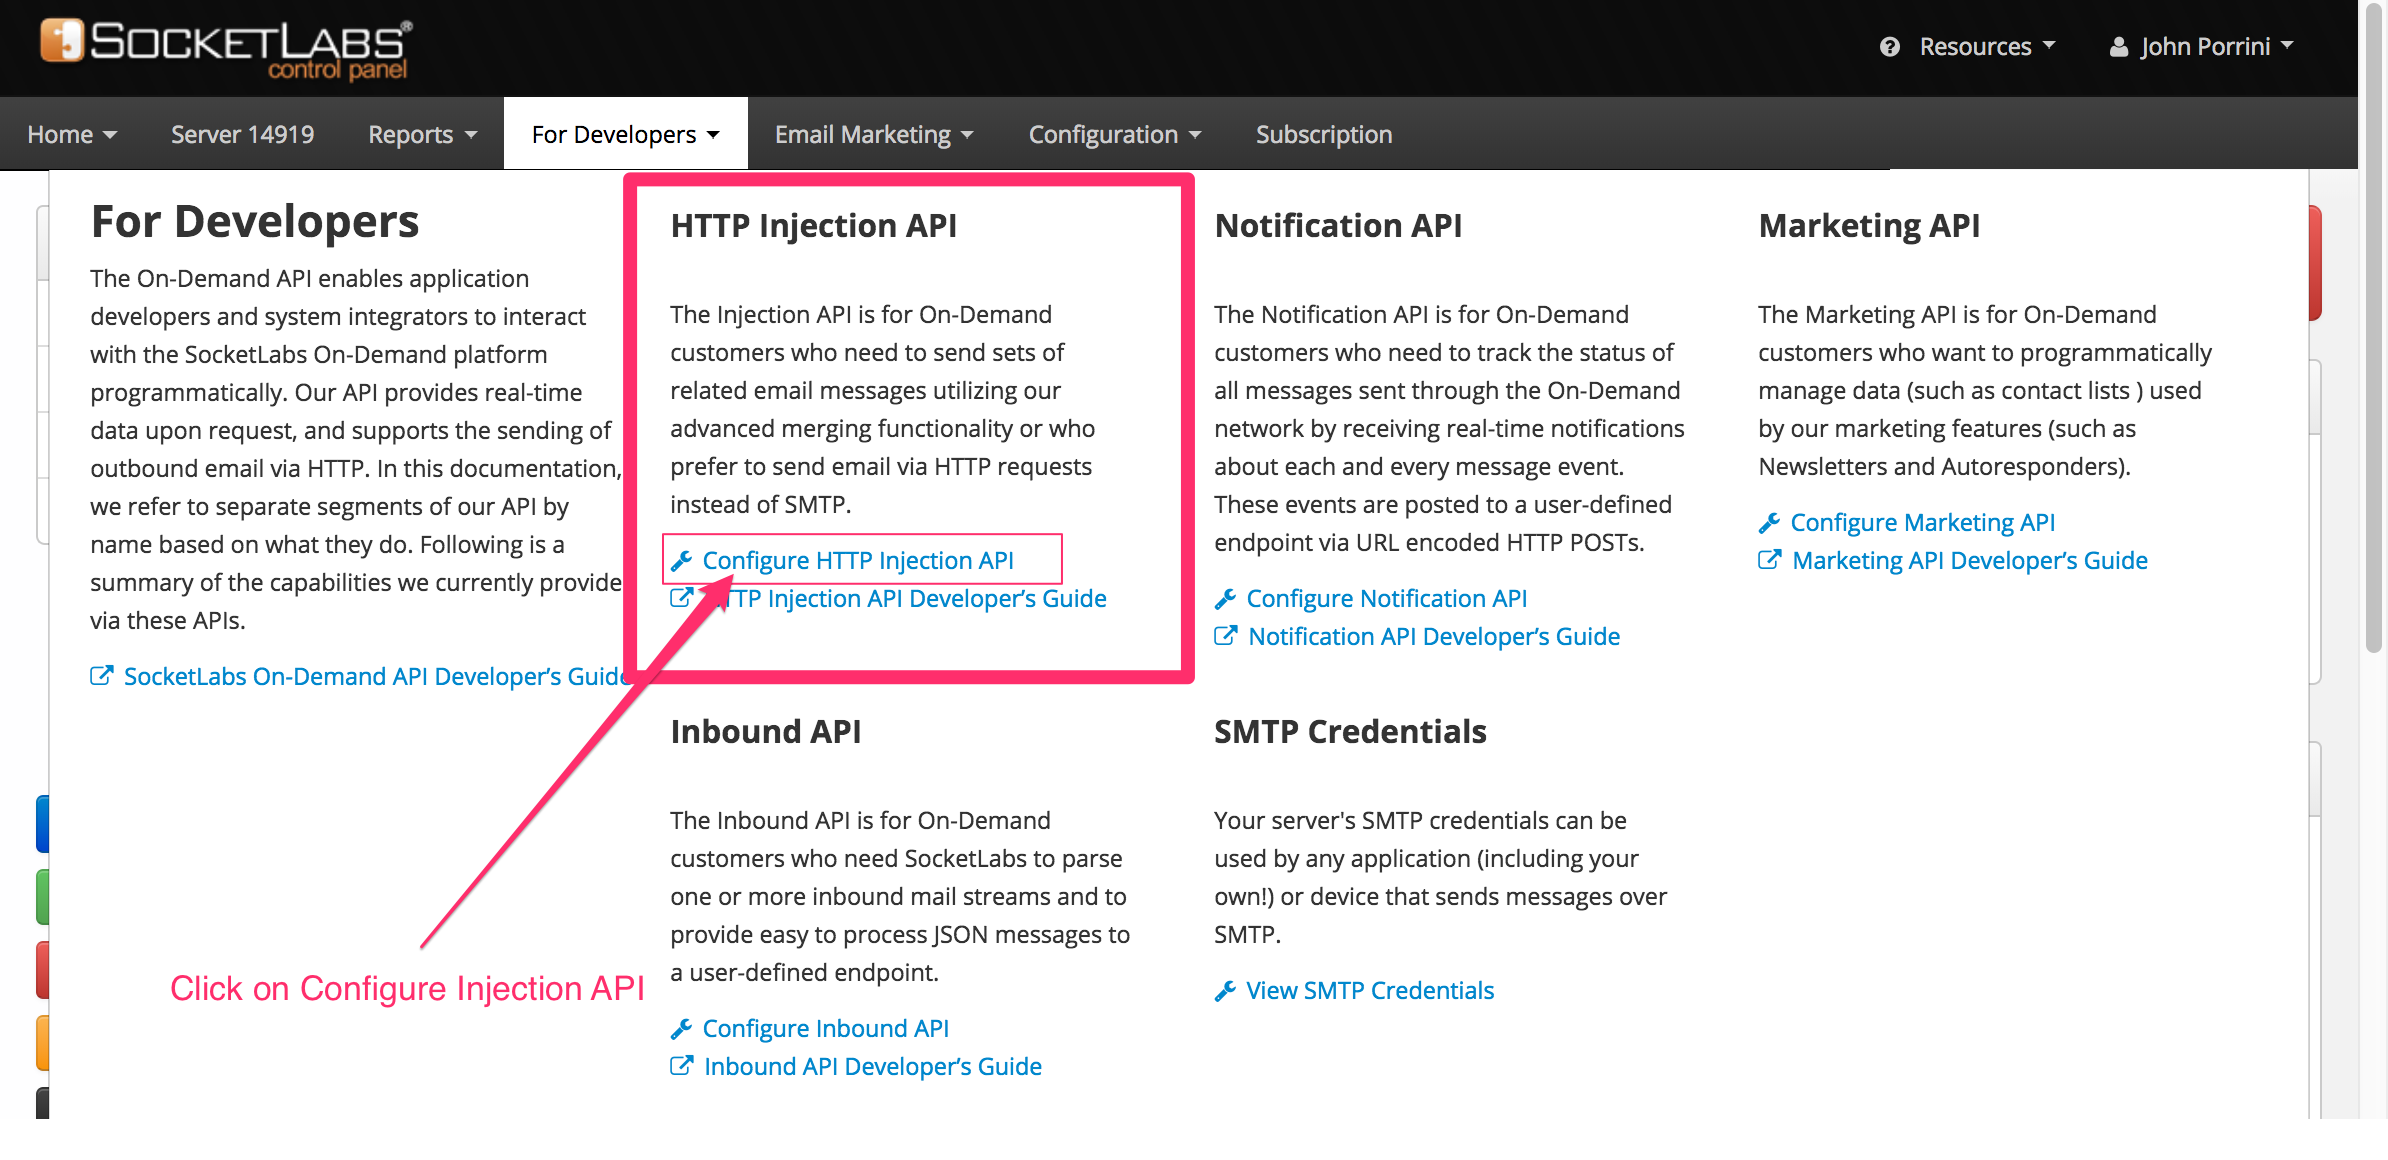Click the SocketLabs control panel logo

(x=226, y=48)
